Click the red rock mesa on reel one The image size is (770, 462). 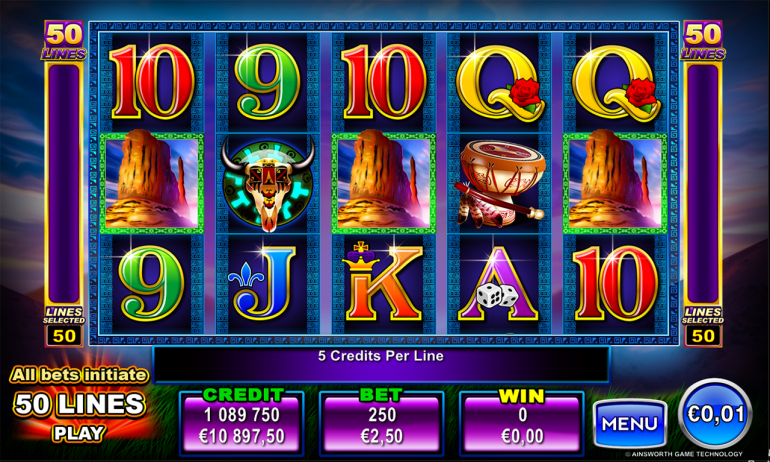152,183
